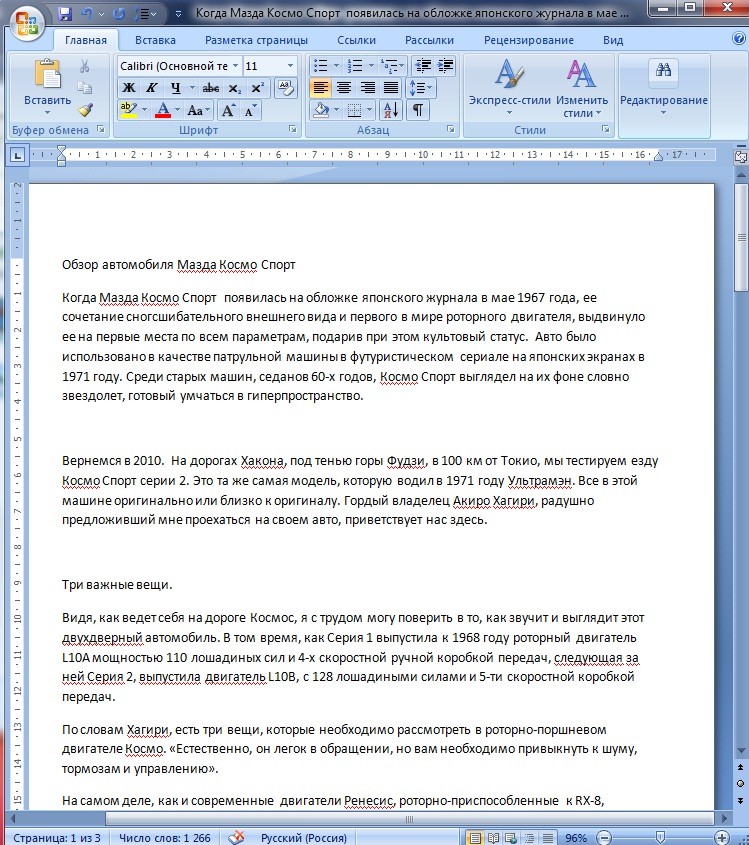This screenshot has width=749, height=845.
Task: Toggle bold Ж formatting
Action: coord(129,88)
